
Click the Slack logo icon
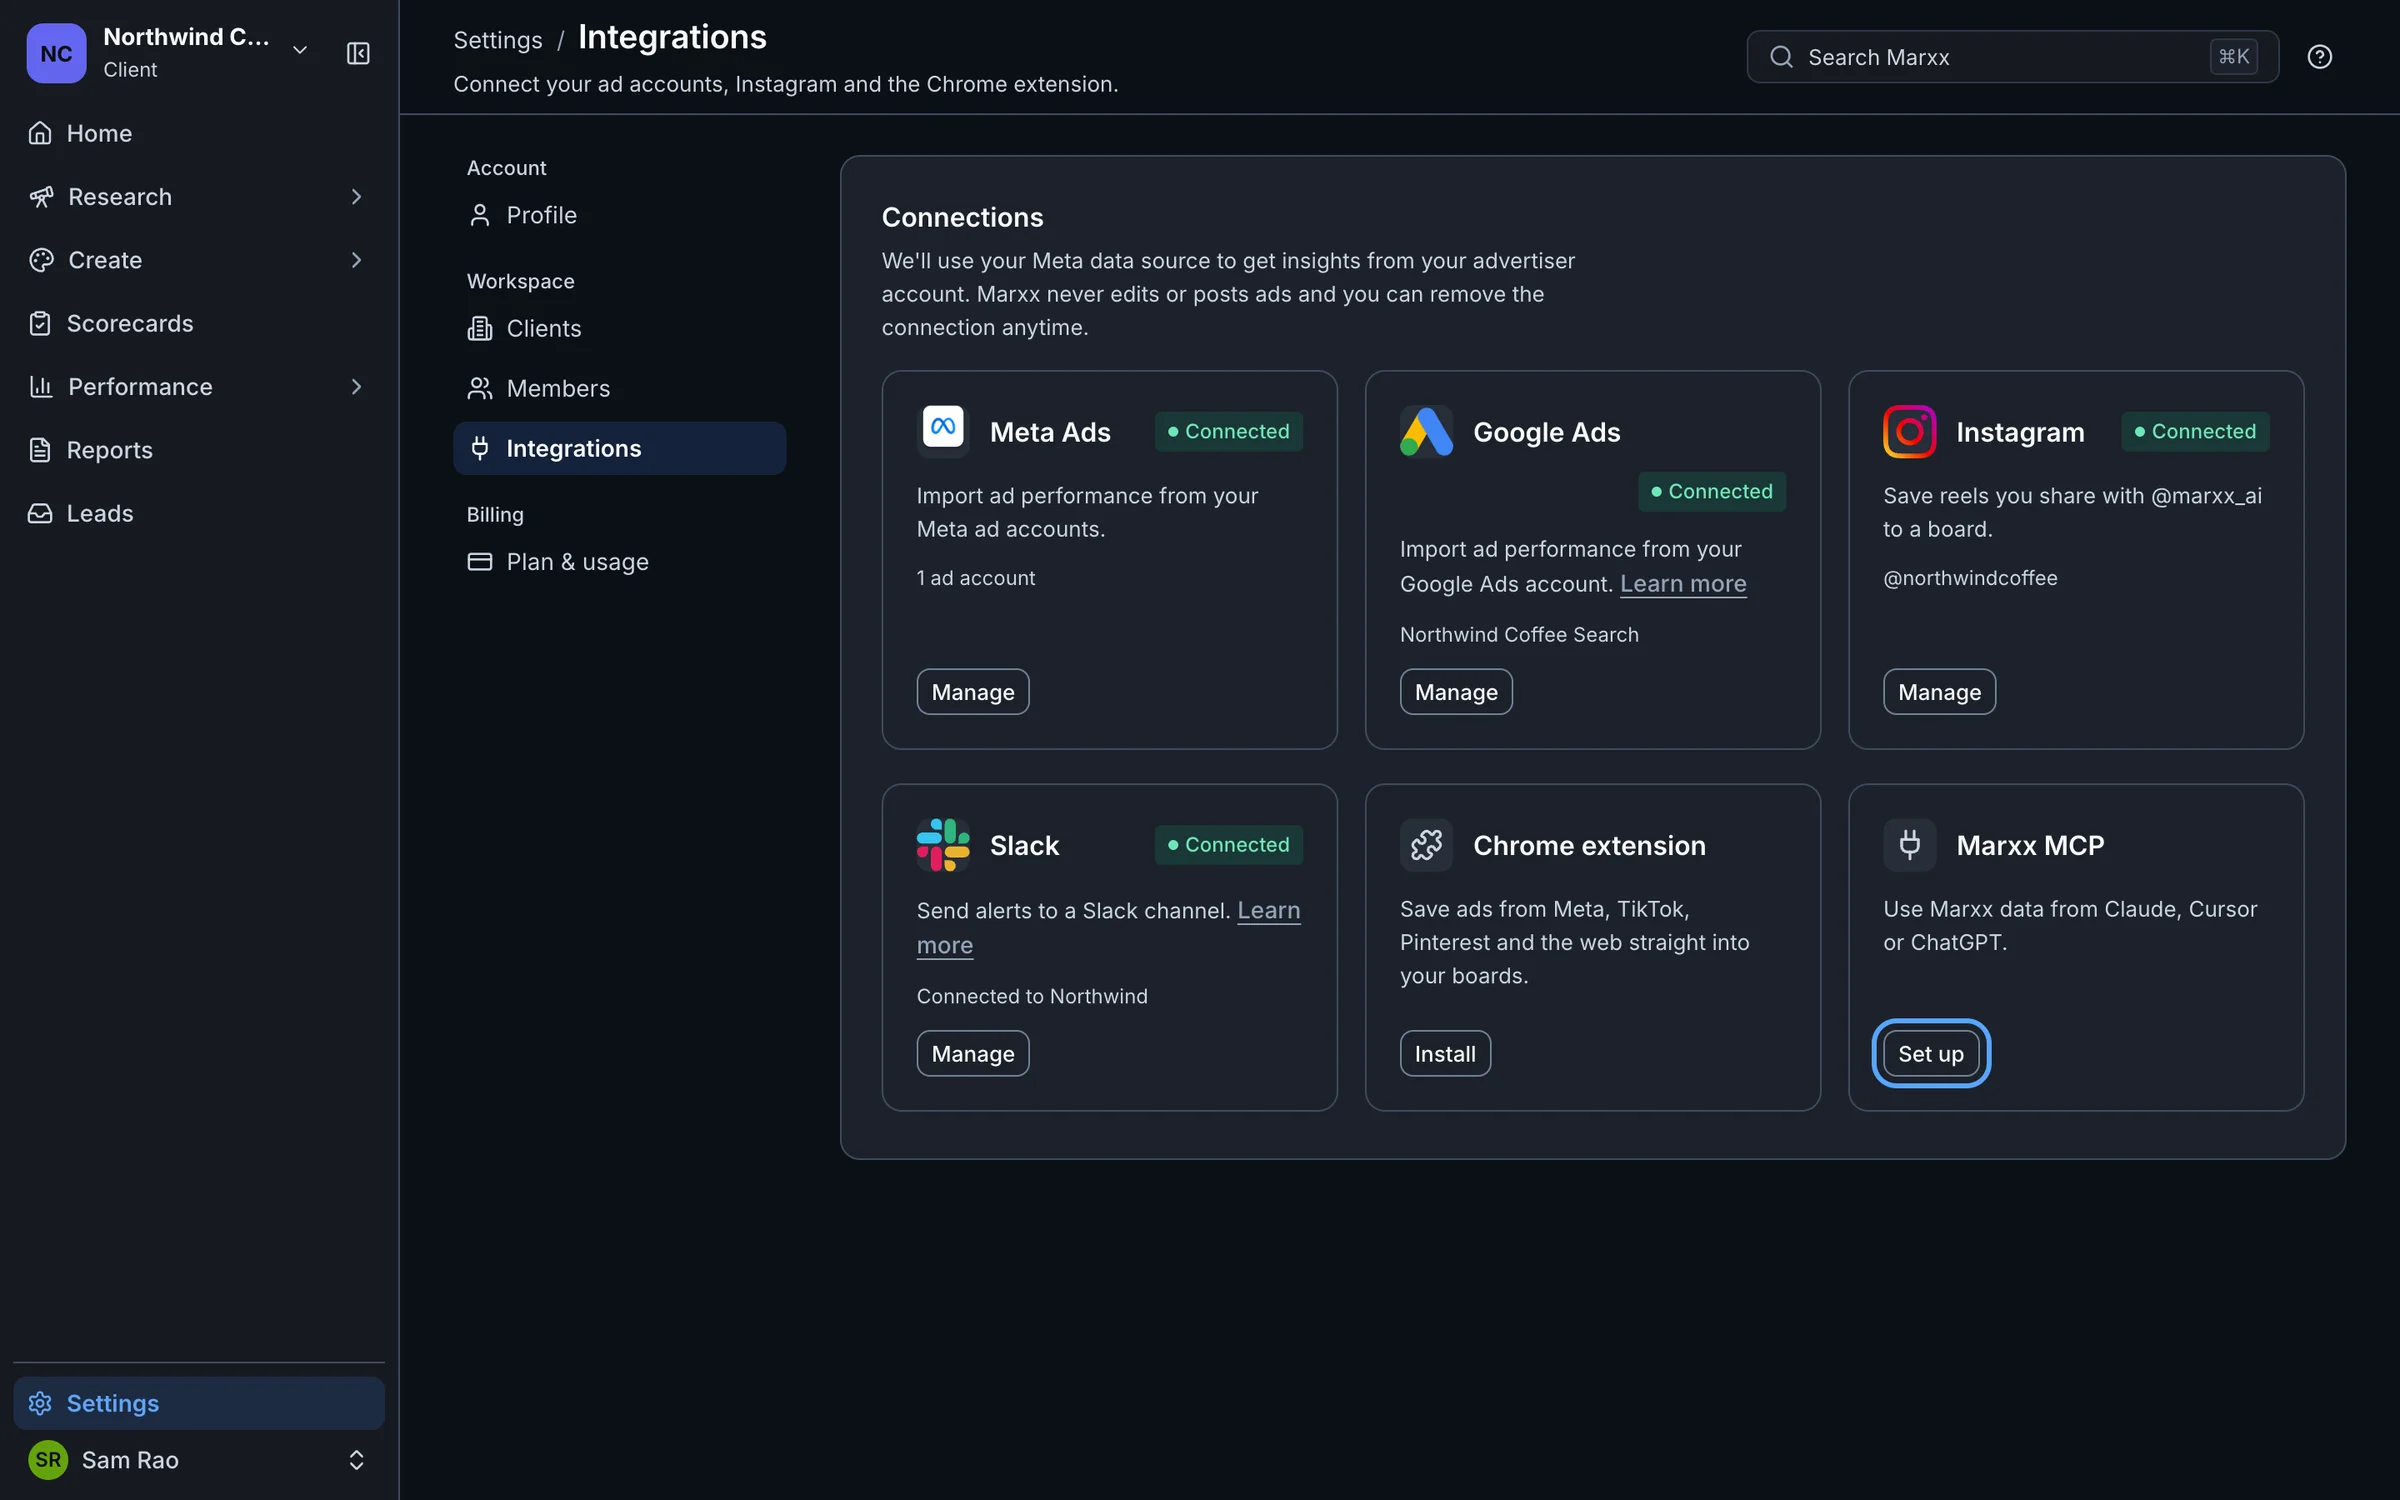point(943,845)
